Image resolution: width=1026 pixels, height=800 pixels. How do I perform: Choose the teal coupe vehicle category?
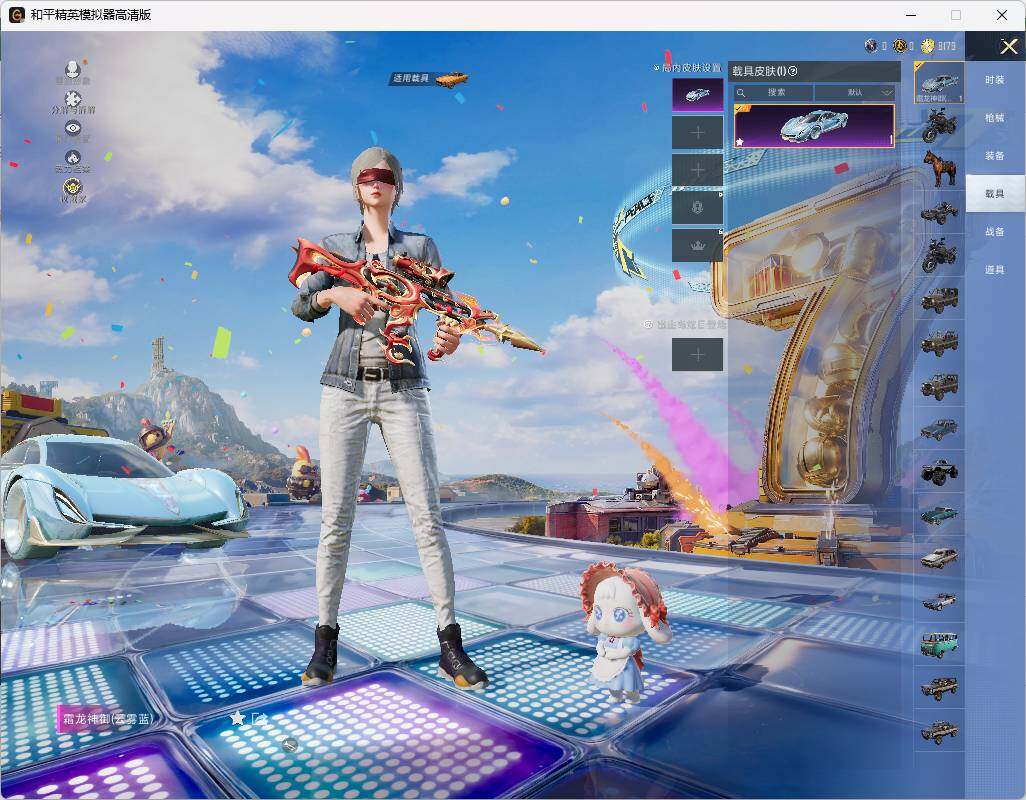pos(939,514)
